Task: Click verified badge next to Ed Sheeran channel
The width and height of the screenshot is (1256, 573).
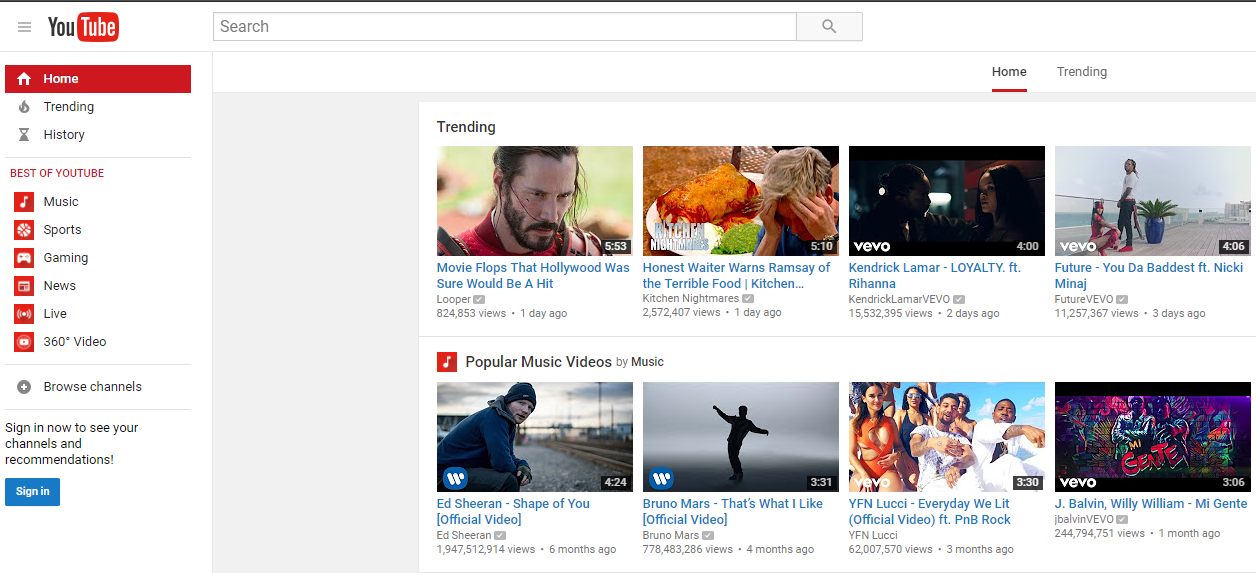Action: (500, 535)
